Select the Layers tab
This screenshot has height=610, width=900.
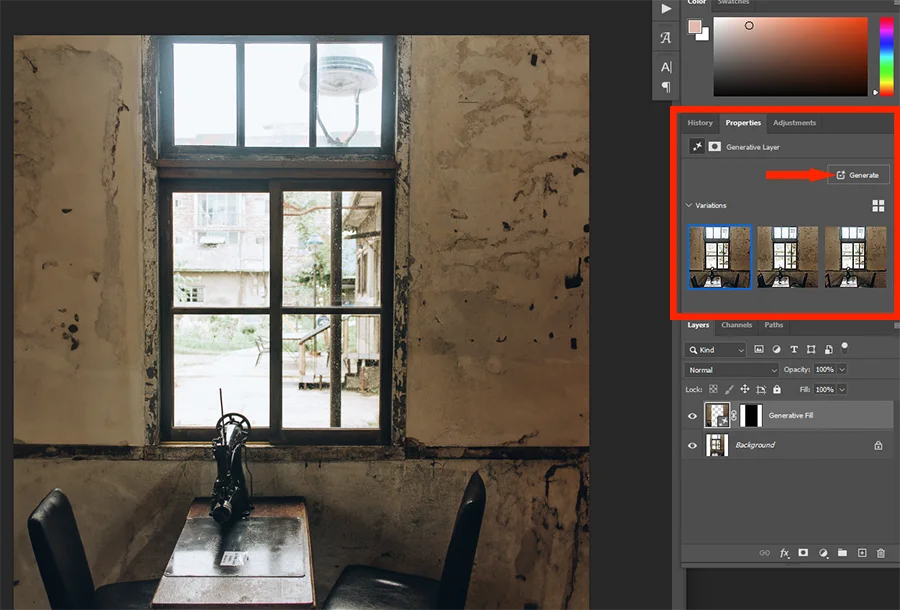(x=698, y=325)
